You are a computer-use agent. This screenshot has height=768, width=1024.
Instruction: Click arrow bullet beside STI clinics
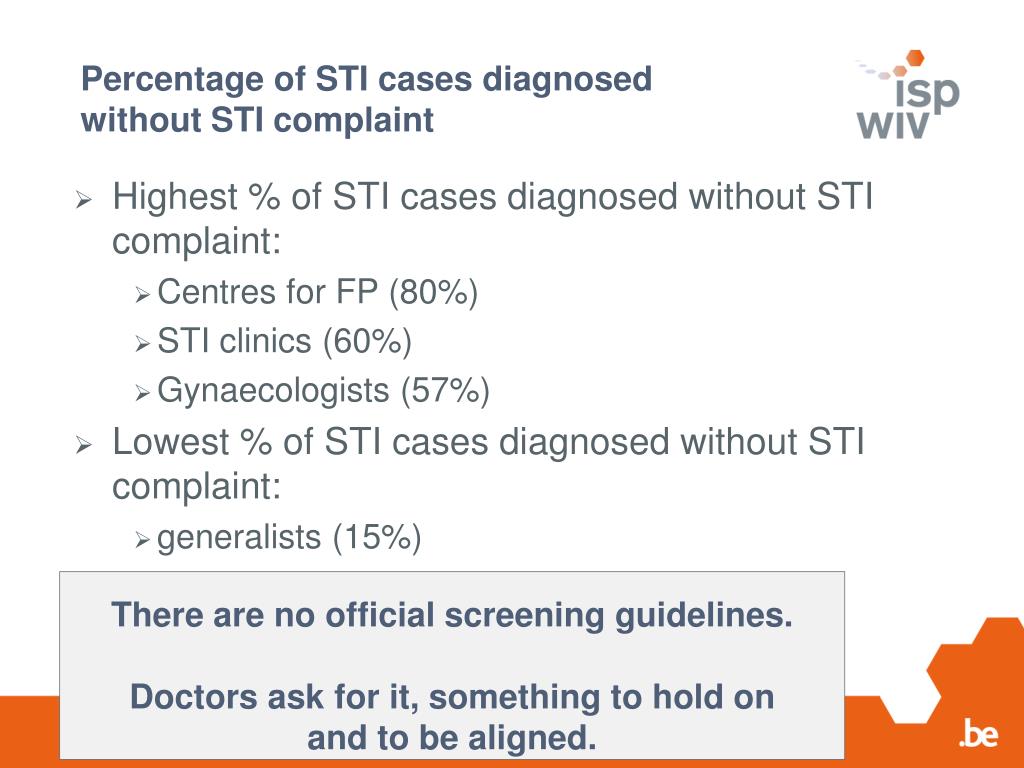(143, 344)
